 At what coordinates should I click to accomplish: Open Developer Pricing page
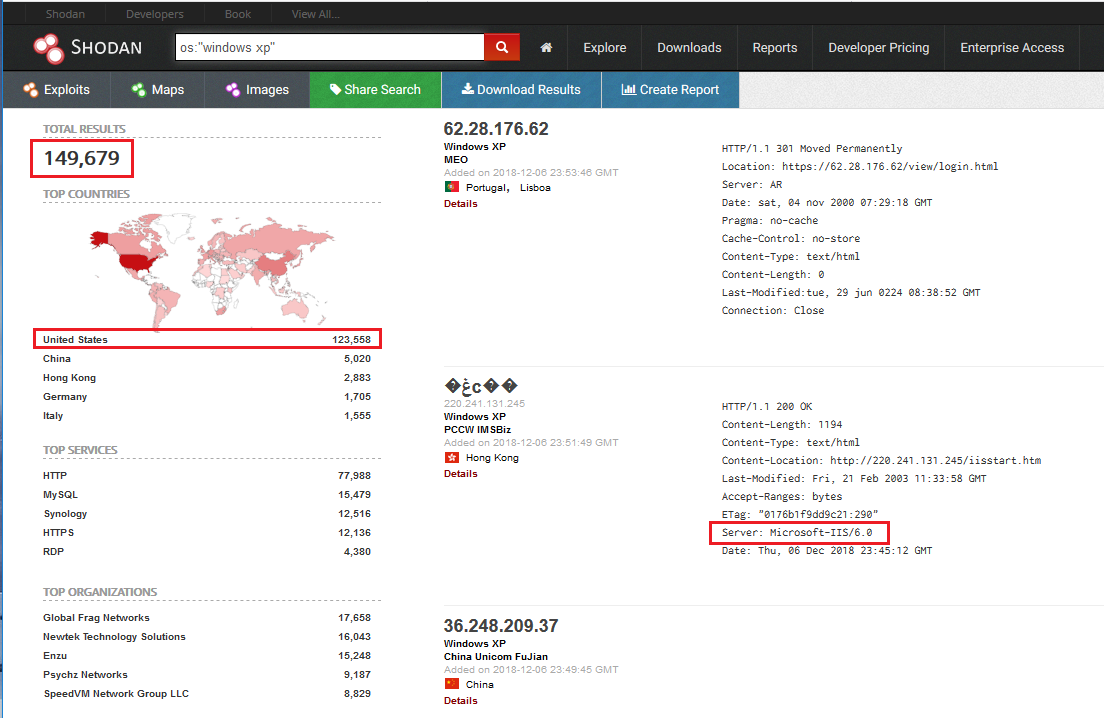click(x=879, y=48)
